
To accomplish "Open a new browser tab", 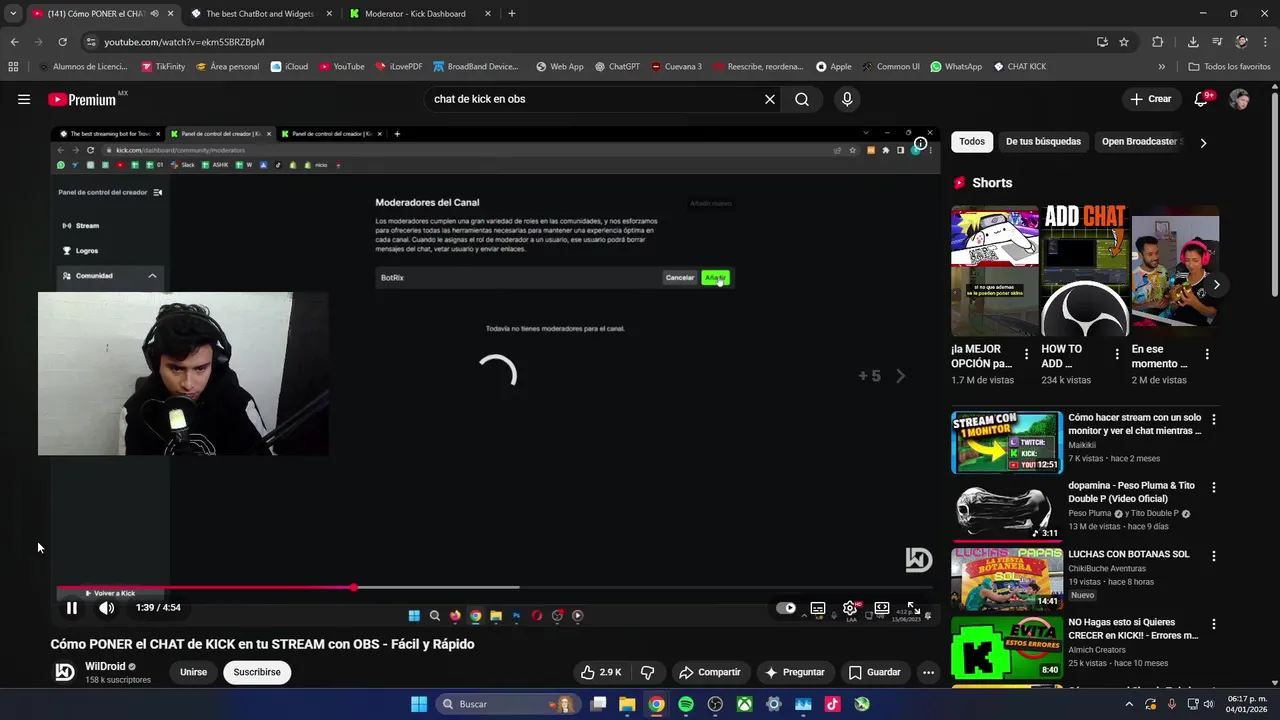I will 512,14.
